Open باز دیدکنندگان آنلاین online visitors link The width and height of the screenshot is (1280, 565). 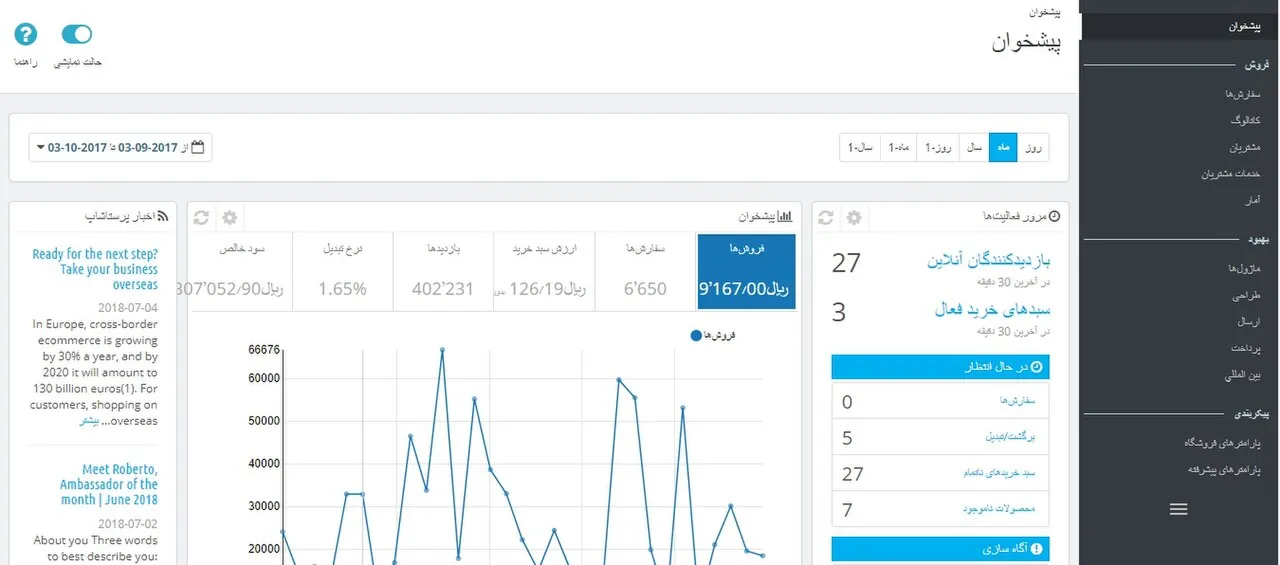989,261
